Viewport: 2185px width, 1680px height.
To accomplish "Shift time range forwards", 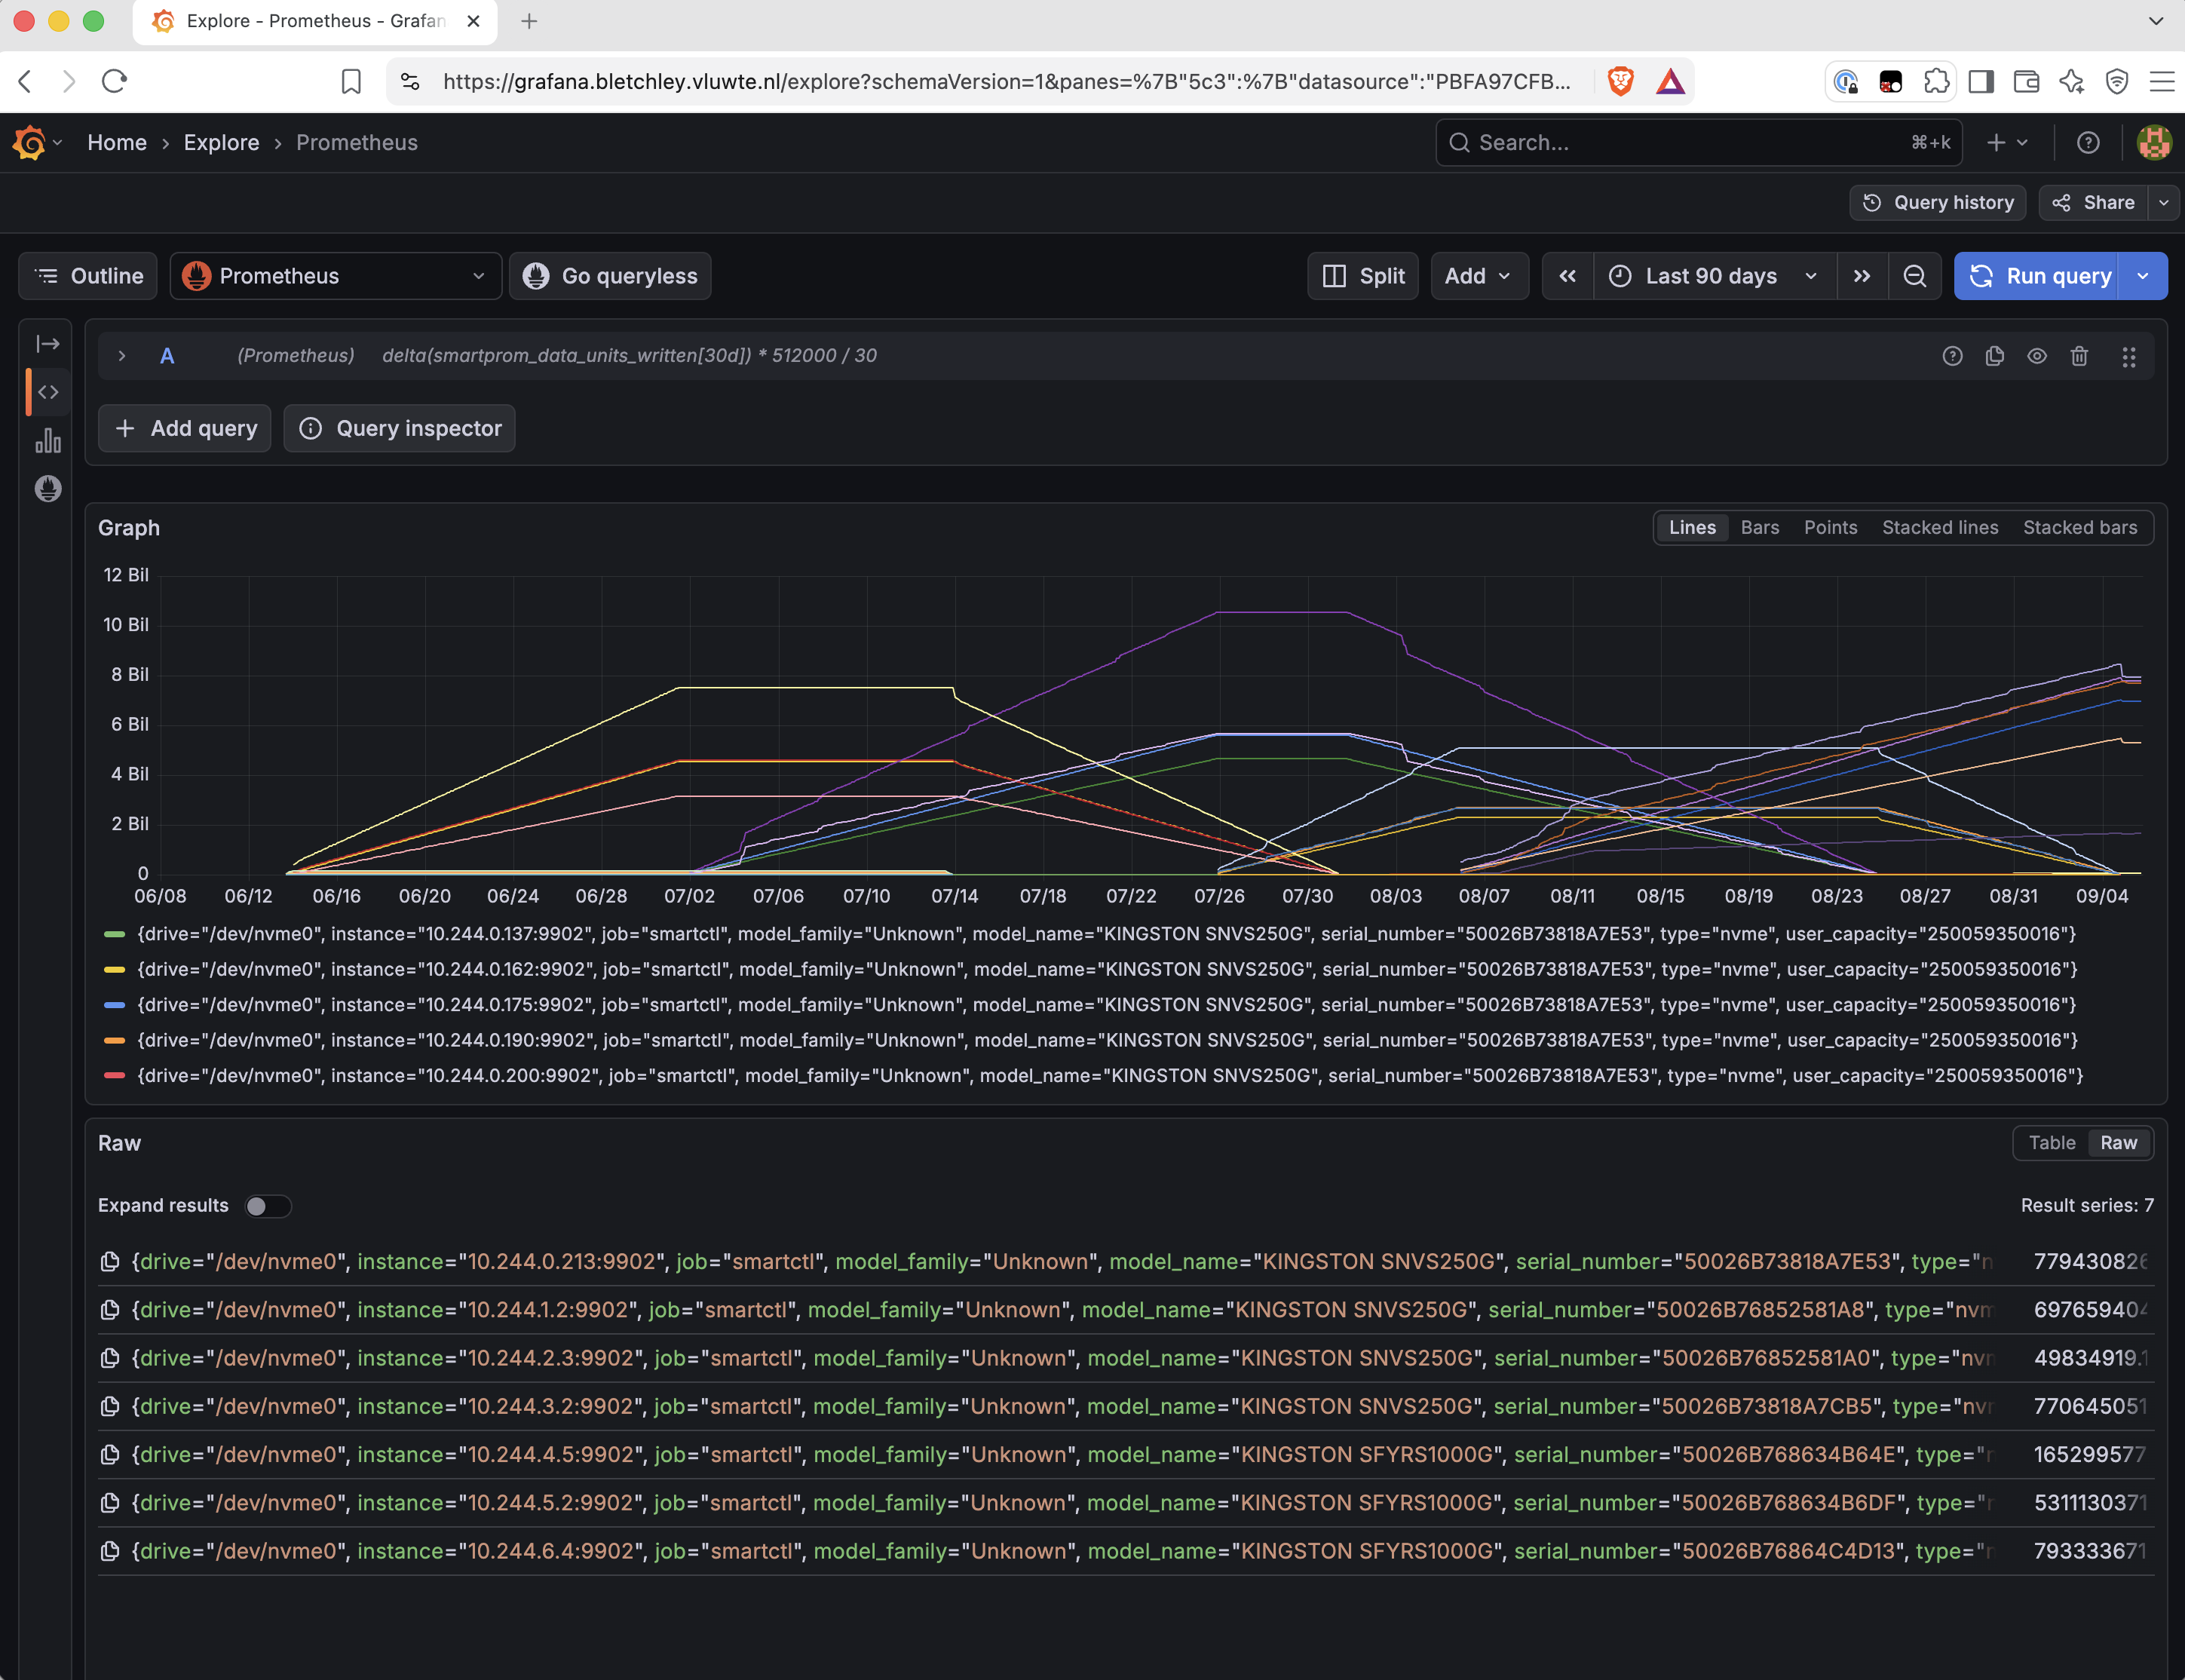I will click(1862, 276).
